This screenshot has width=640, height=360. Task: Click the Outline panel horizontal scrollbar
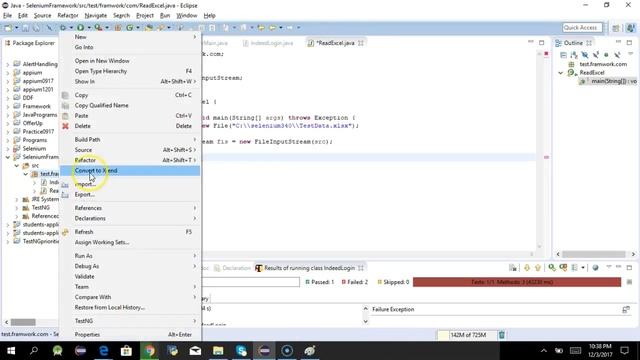coord(594,254)
